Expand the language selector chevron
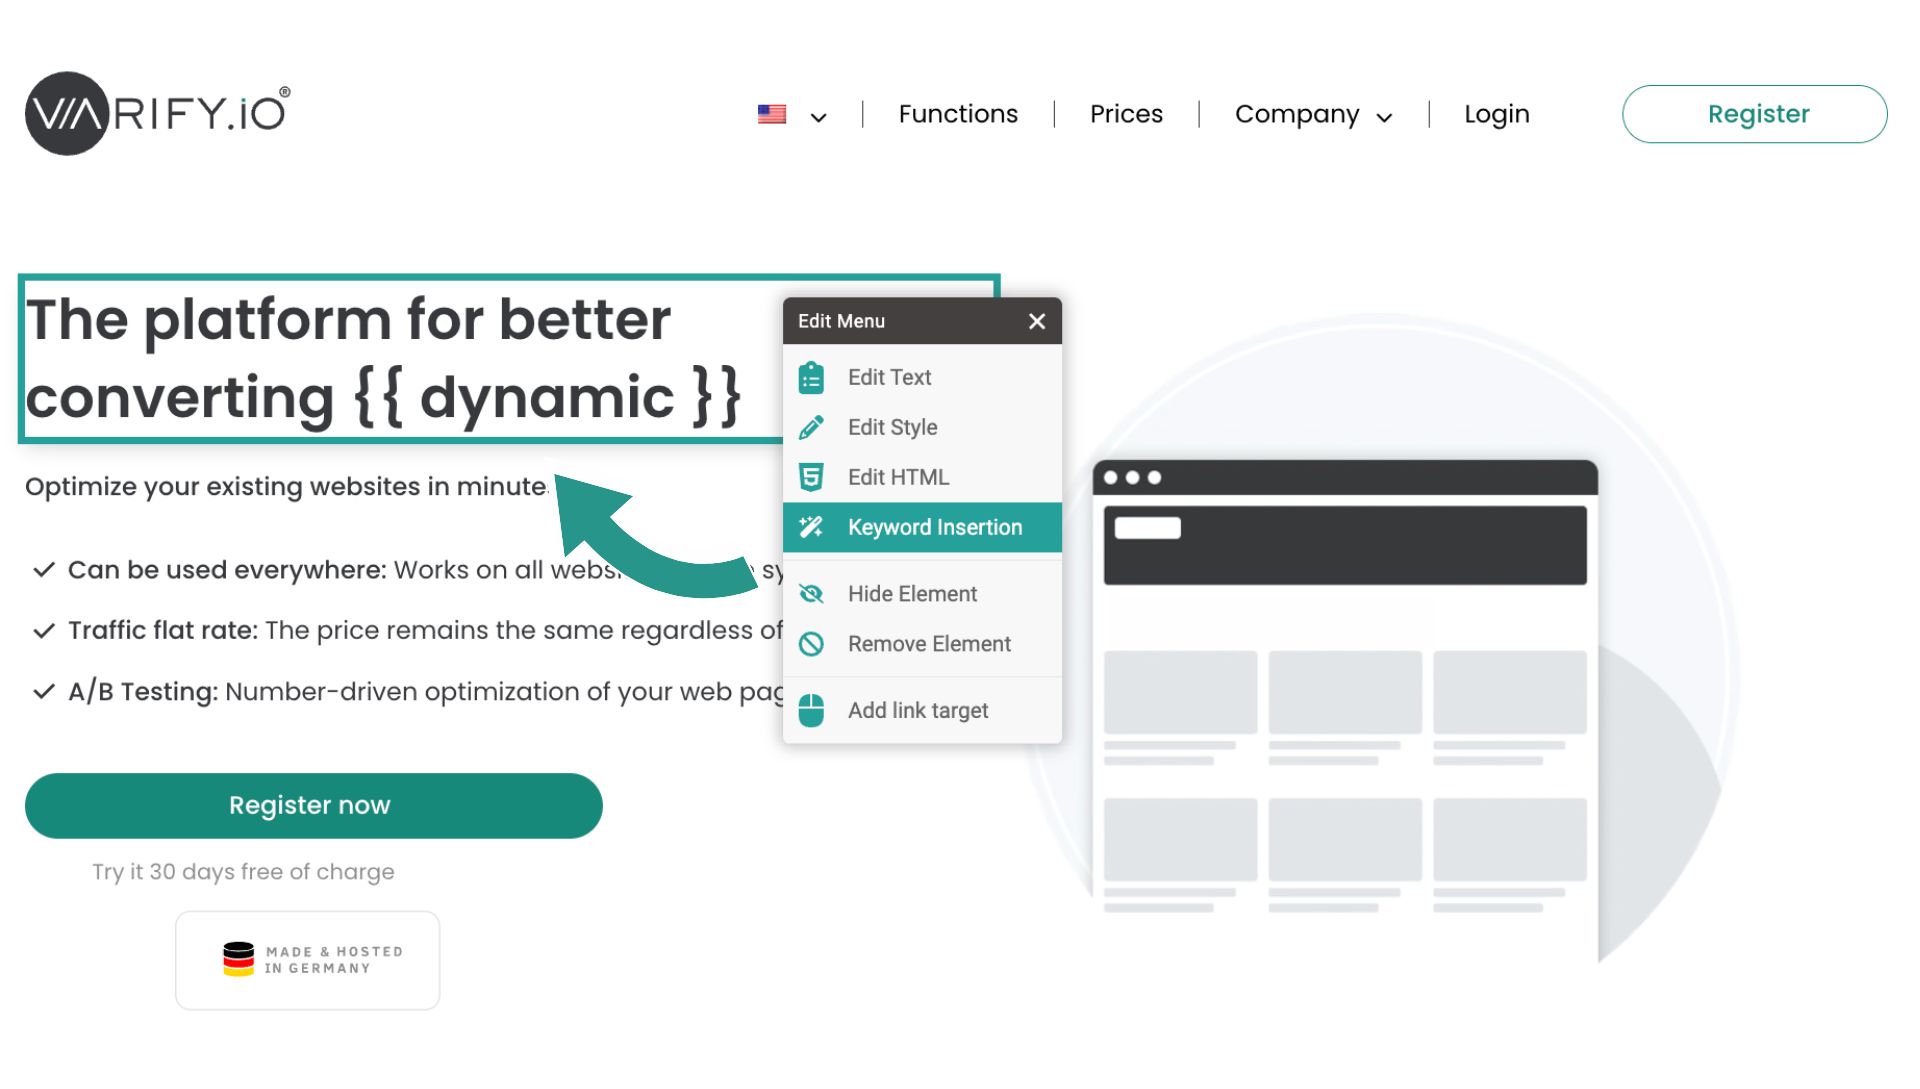 coord(818,117)
